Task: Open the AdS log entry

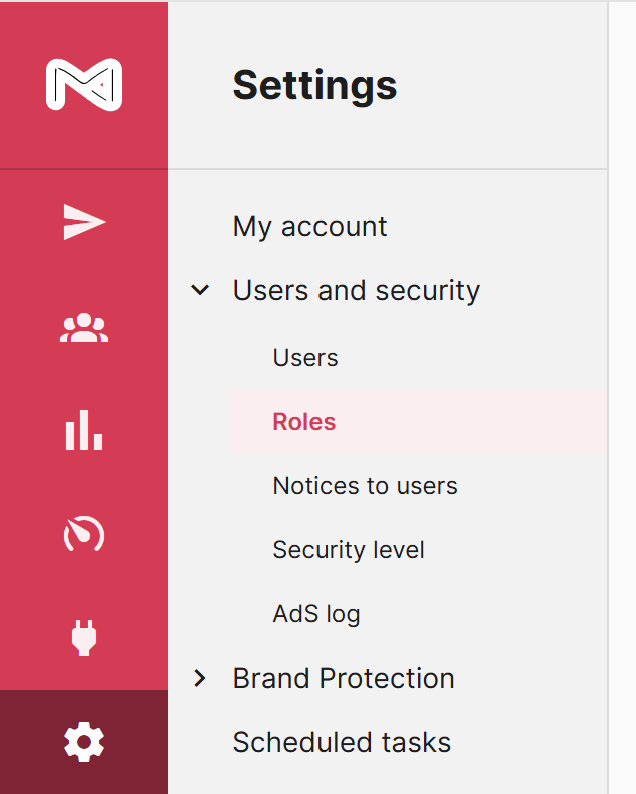Action: (316, 614)
